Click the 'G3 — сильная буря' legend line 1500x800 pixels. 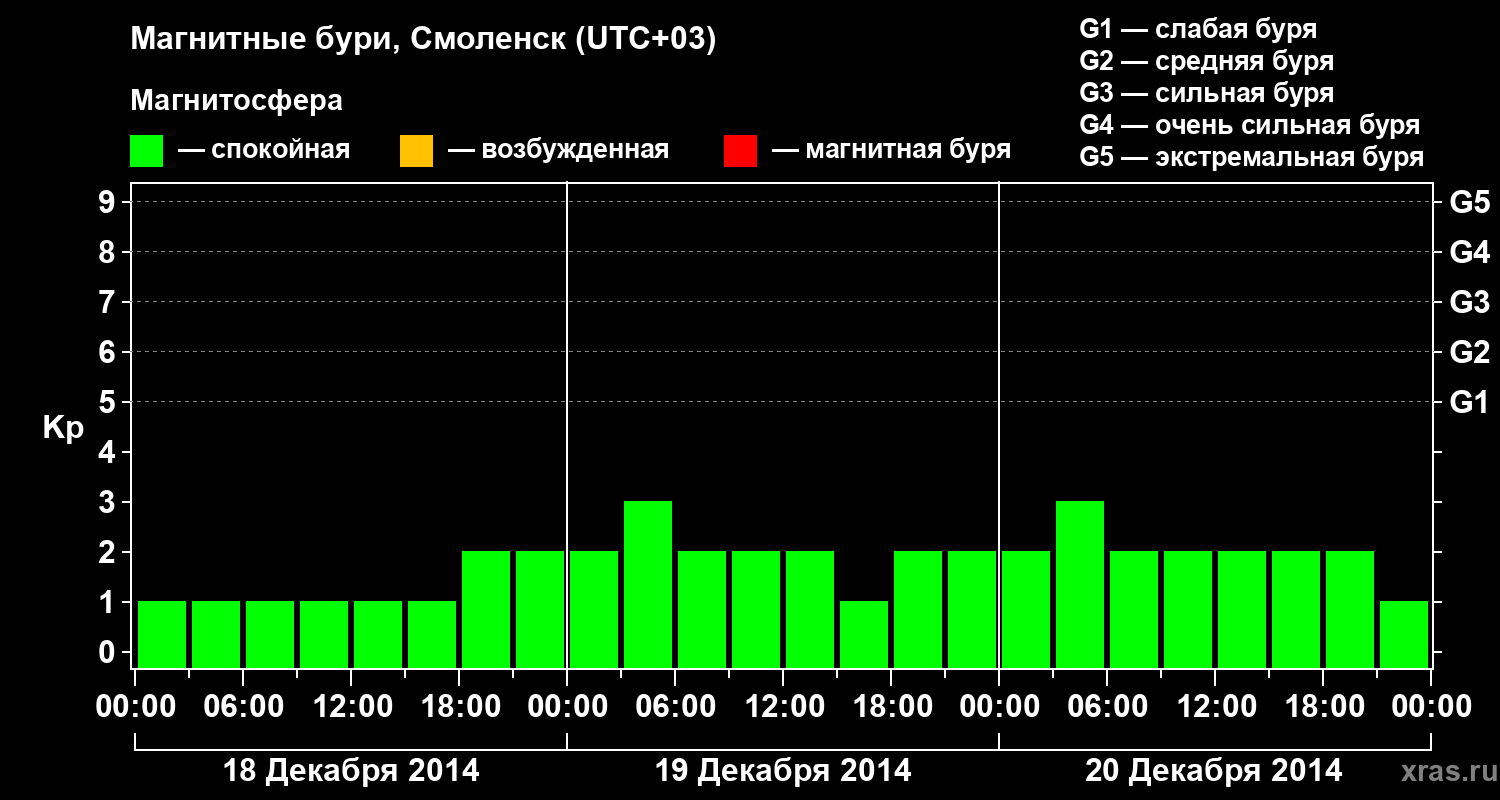[1206, 93]
